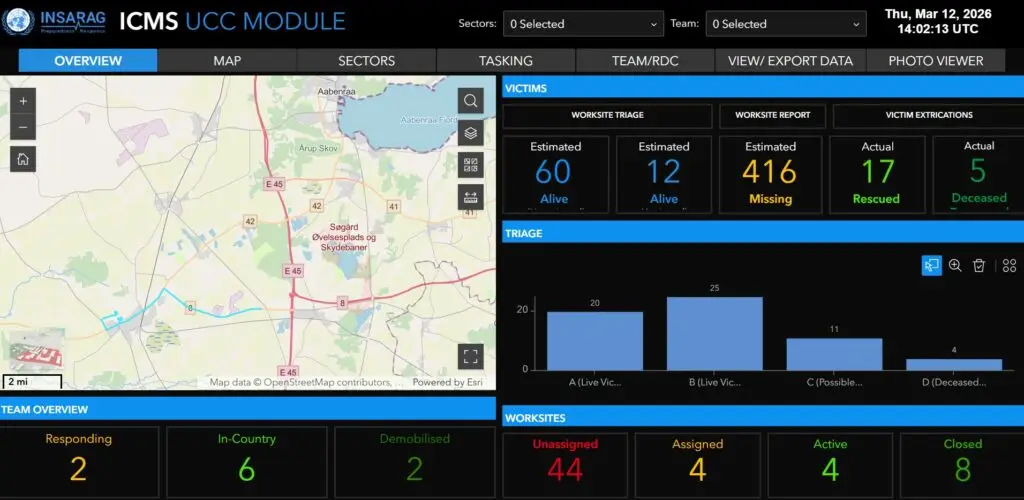Zoom the triage chart with magnifier
The width and height of the screenshot is (1024, 500).
[955, 265]
